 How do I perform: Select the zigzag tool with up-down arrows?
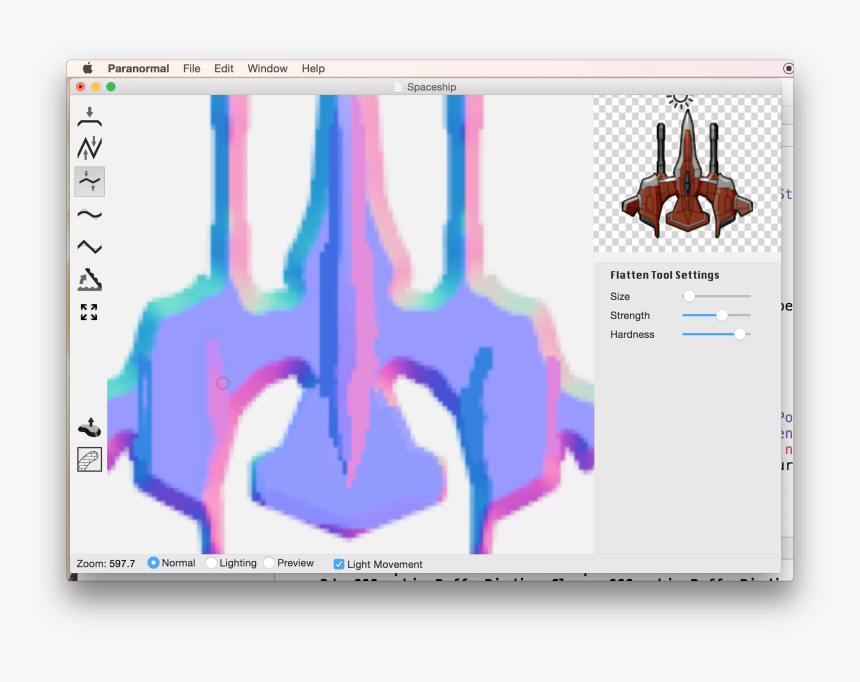pos(89,148)
